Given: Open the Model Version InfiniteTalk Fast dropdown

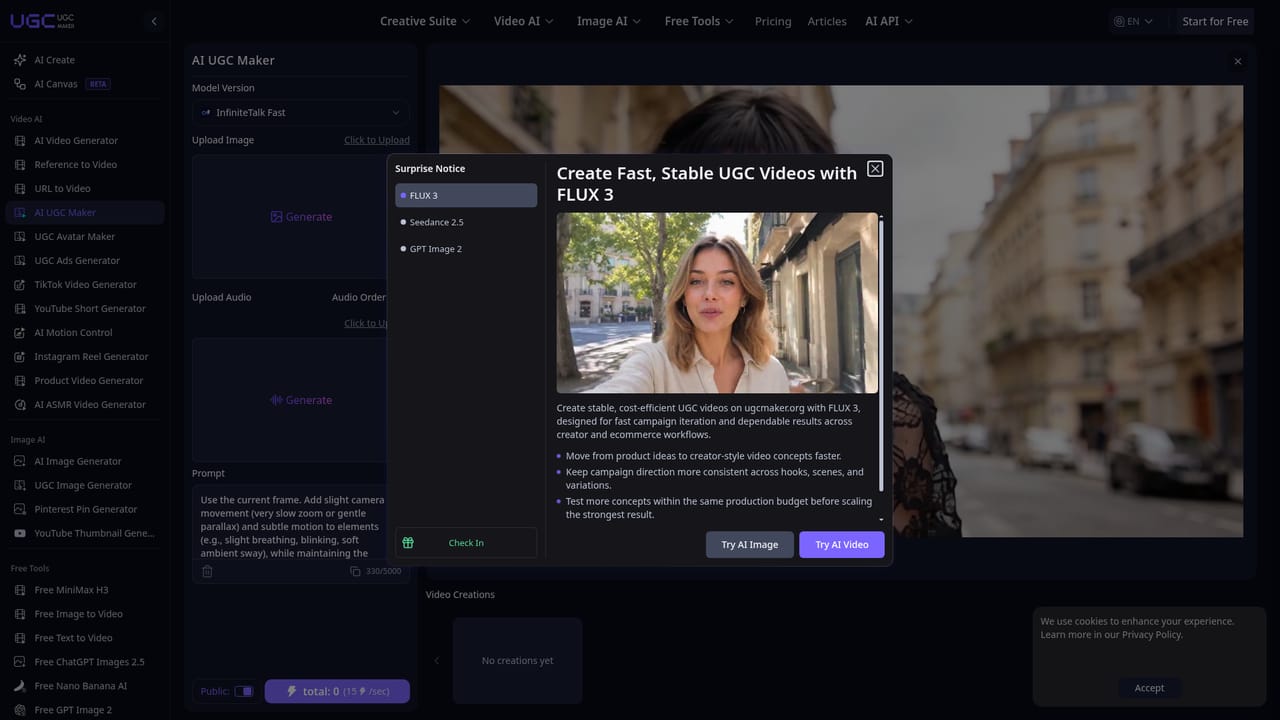Looking at the screenshot, I should point(301,113).
